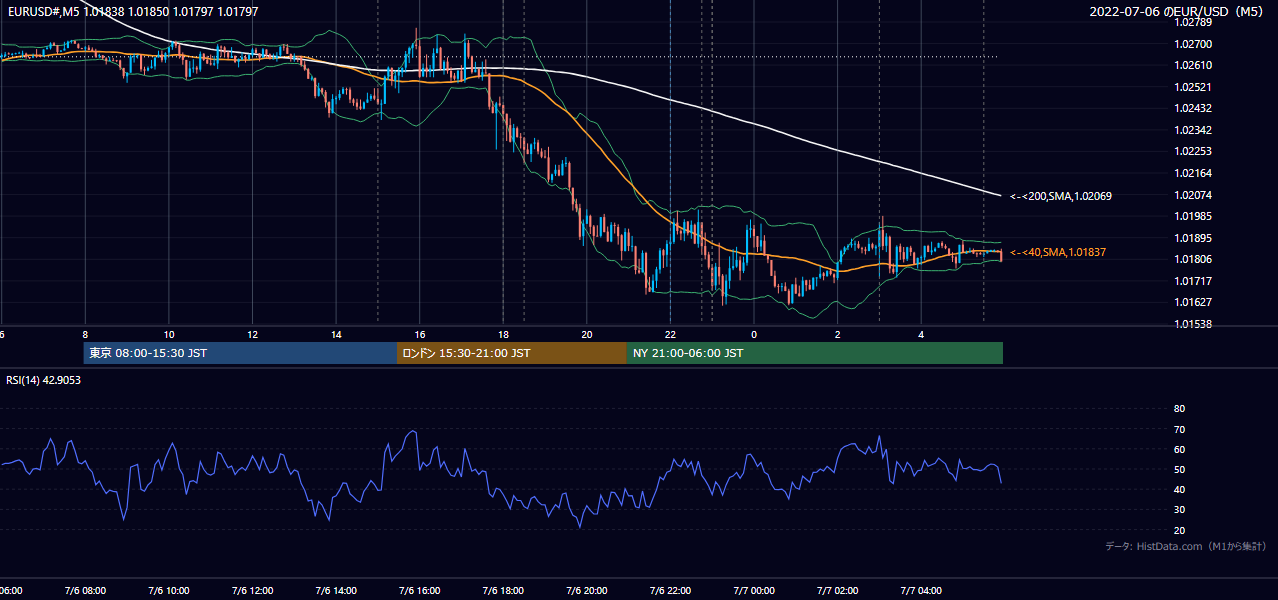Click price axis value 1.01895
The height and width of the screenshot is (600, 1278).
(1193, 237)
